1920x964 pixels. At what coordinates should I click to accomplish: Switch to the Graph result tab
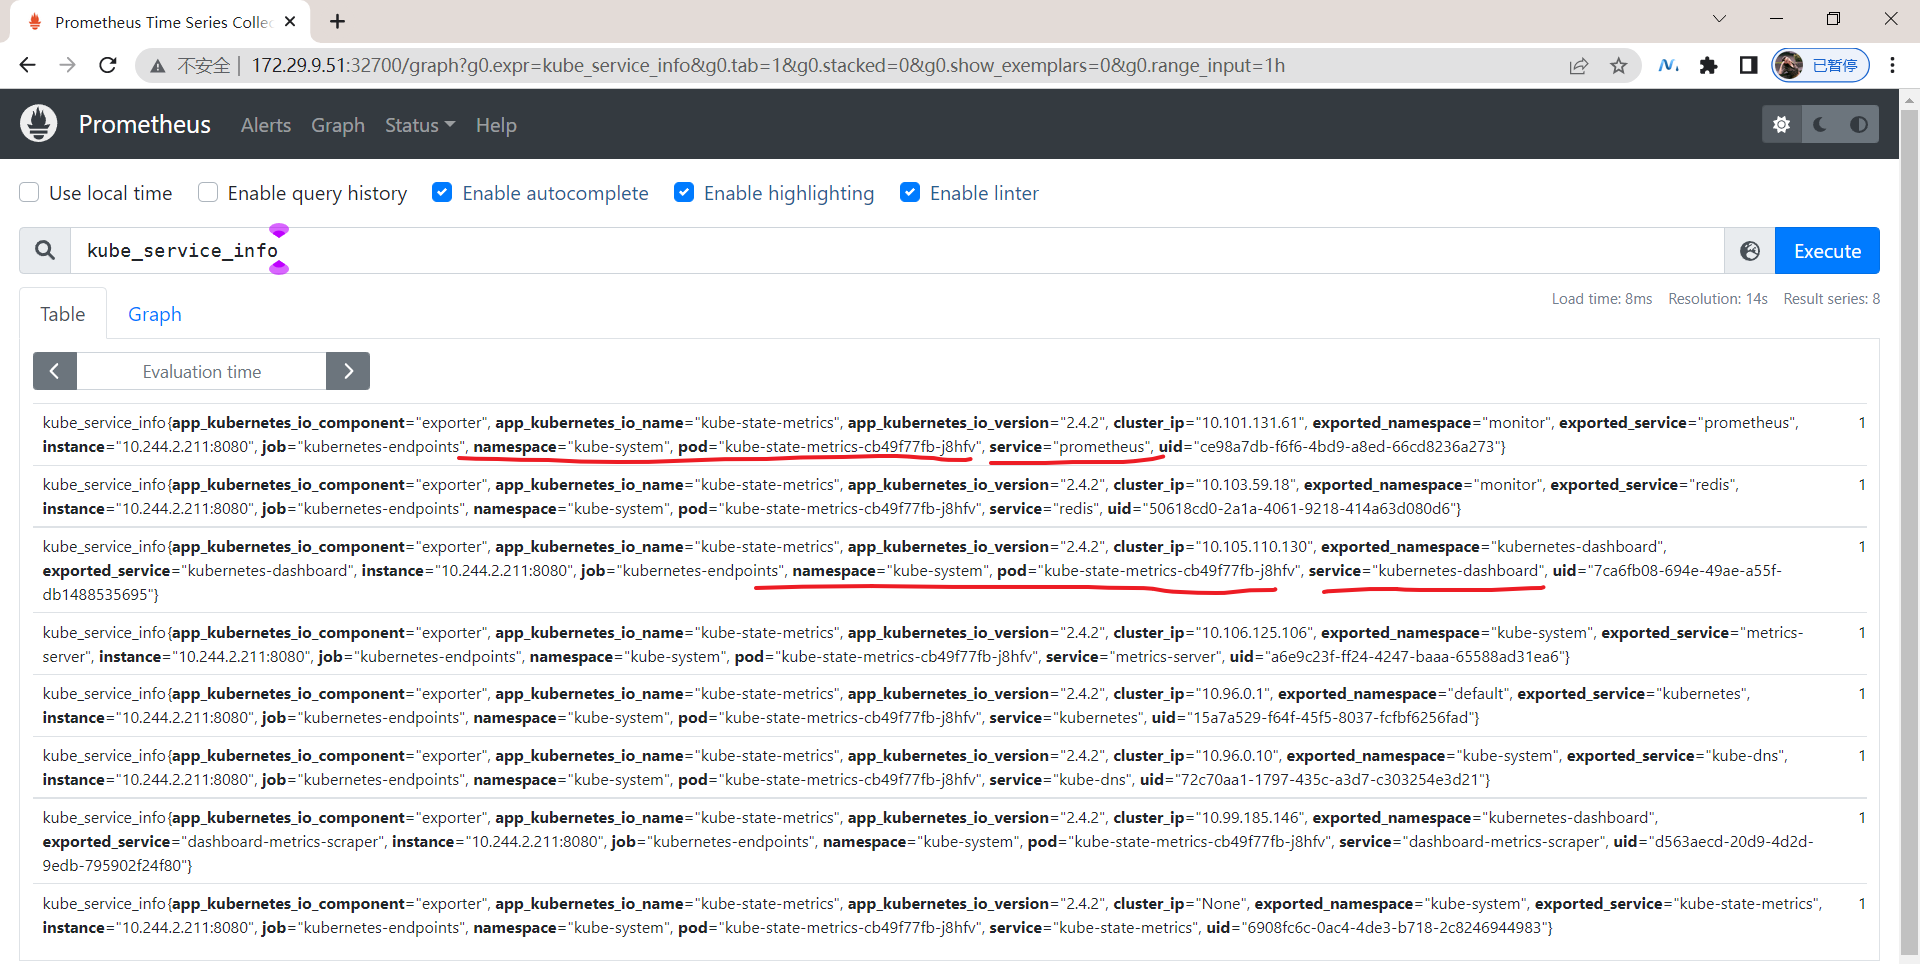(x=155, y=314)
